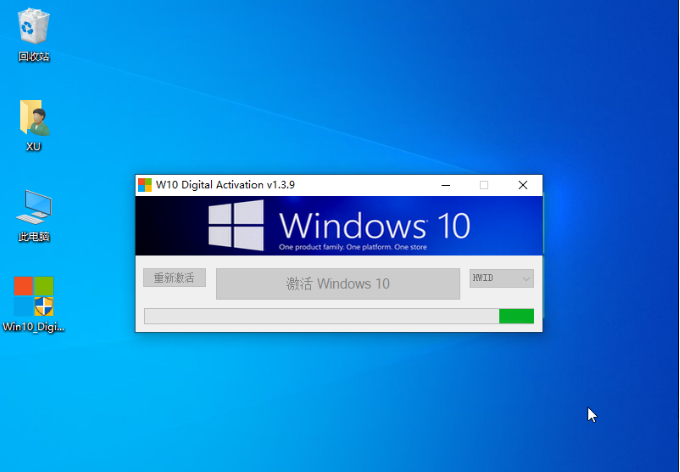Close the W10 Digital Activation window
The height and width of the screenshot is (472, 680).
[522, 185]
